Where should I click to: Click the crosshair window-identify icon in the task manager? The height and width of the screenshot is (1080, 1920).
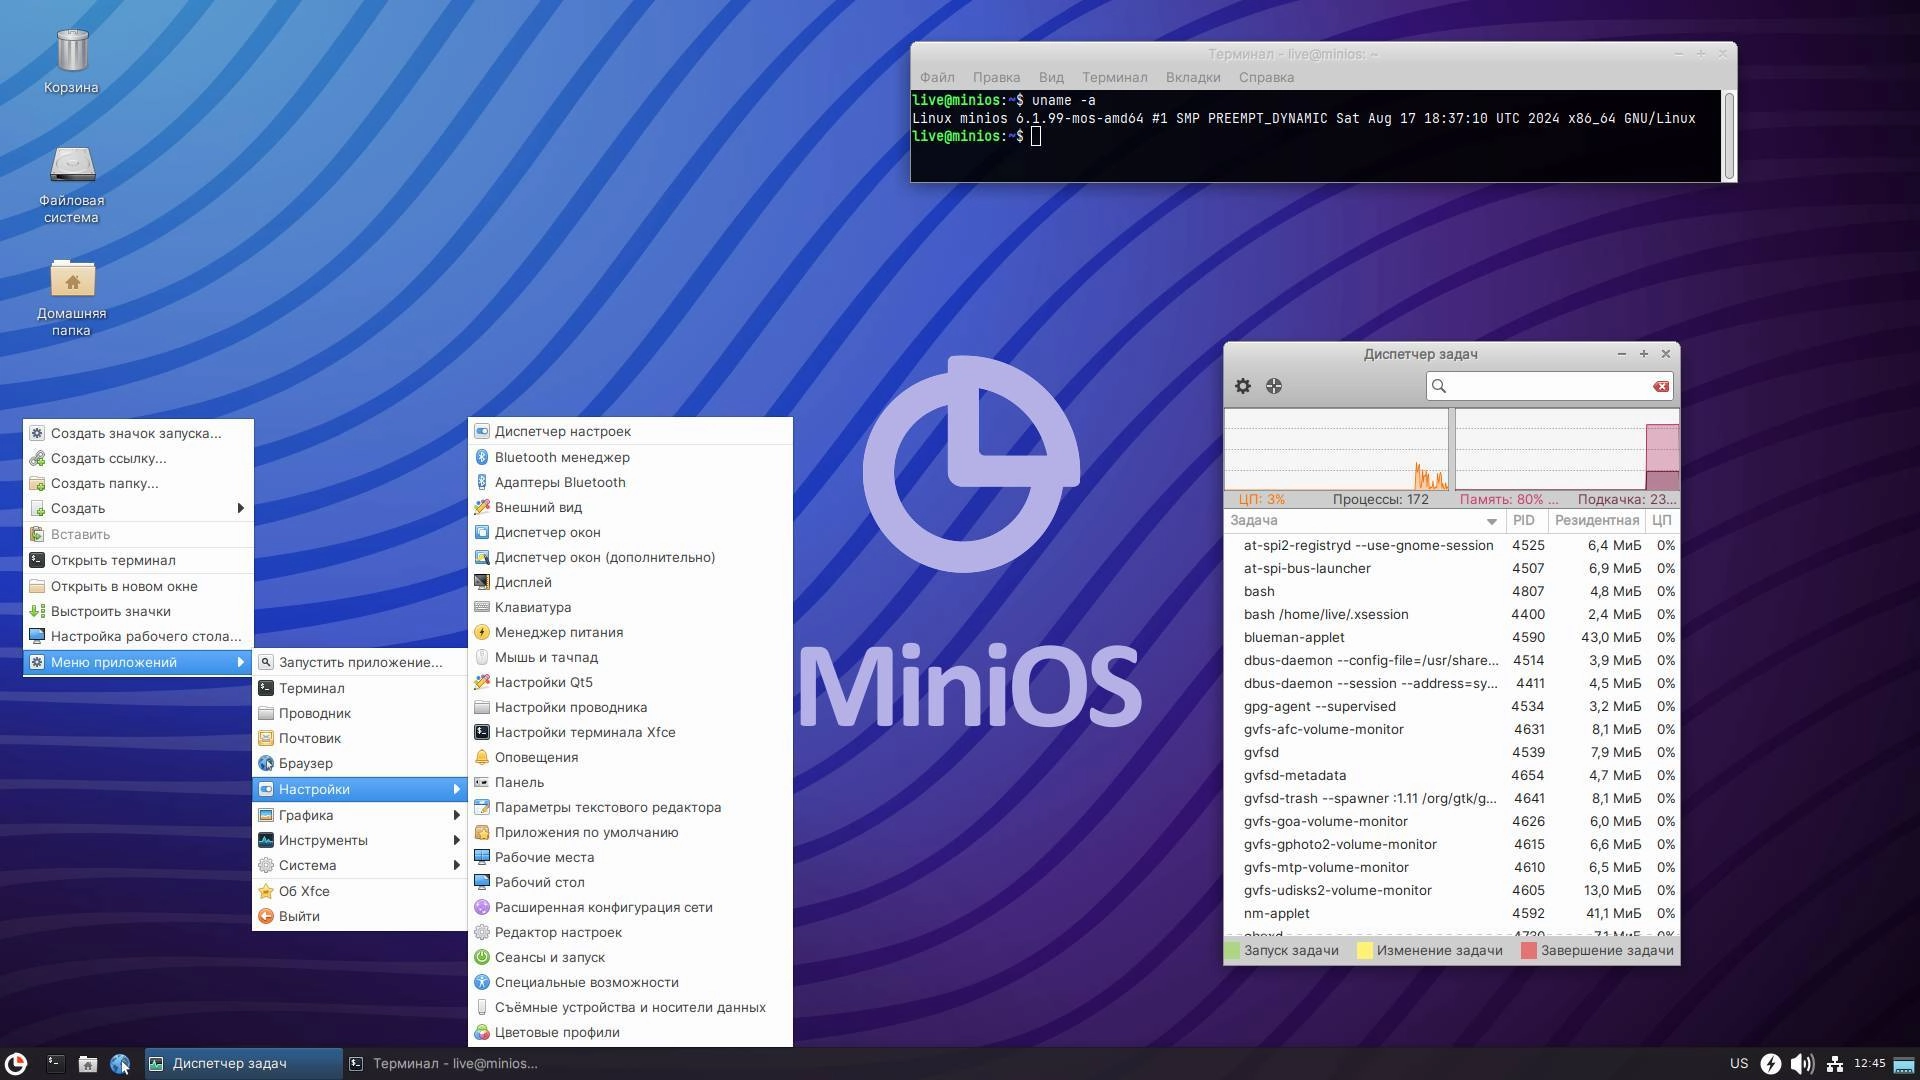[x=1274, y=386]
